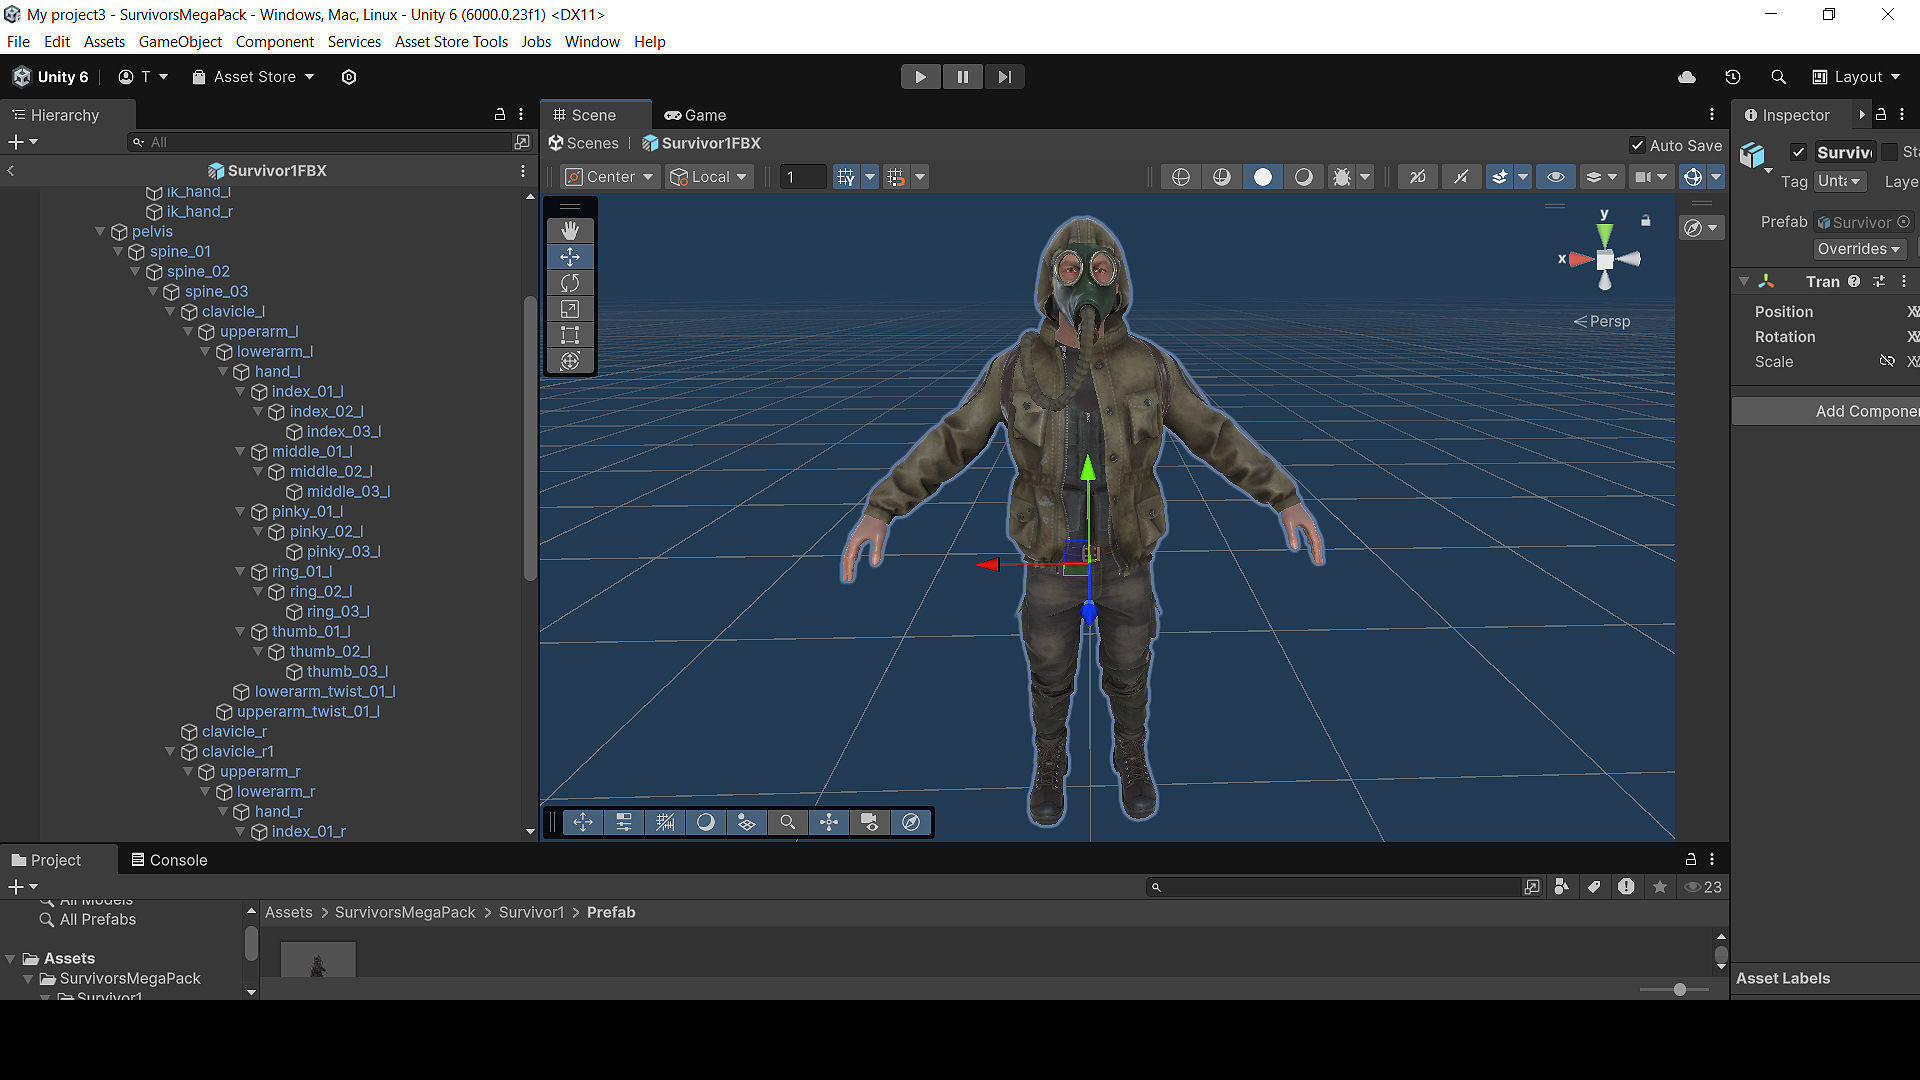1920x1080 pixels.
Task: Click the Pause button
Action: (962, 77)
